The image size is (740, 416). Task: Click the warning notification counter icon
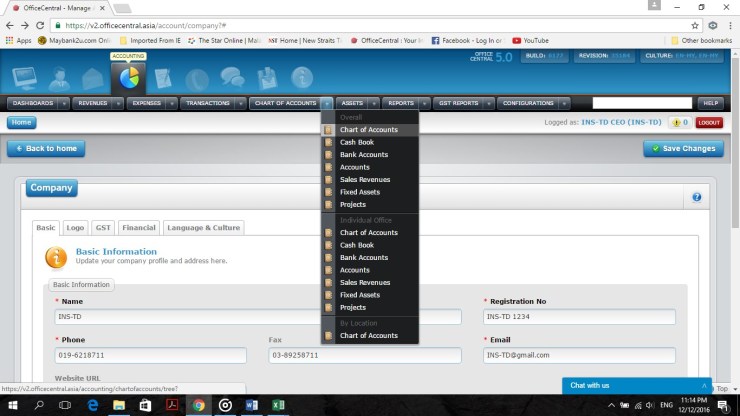tap(679, 122)
